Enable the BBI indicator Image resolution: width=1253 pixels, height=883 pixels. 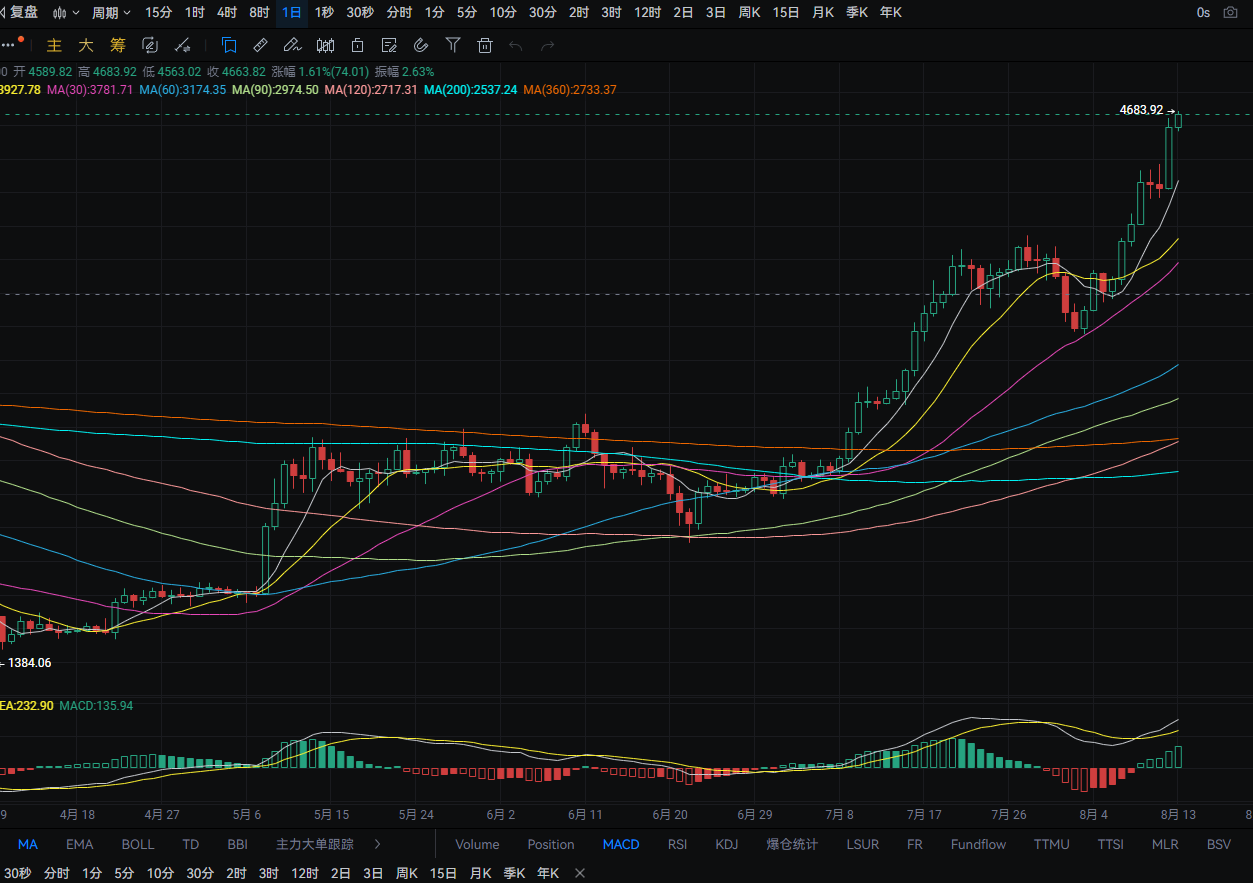pyautogui.click(x=237, y=844)
